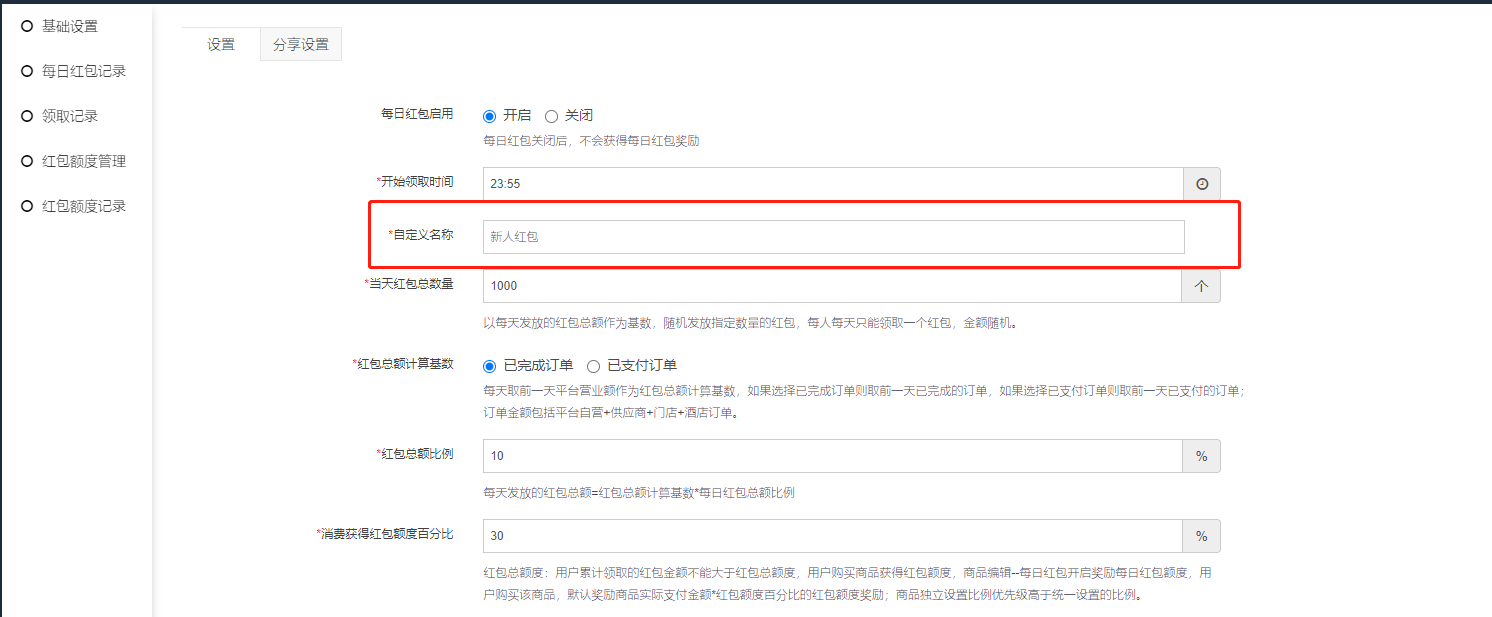Click the % addon beside 消费获得红包额度百分比

coord(1202,536)
